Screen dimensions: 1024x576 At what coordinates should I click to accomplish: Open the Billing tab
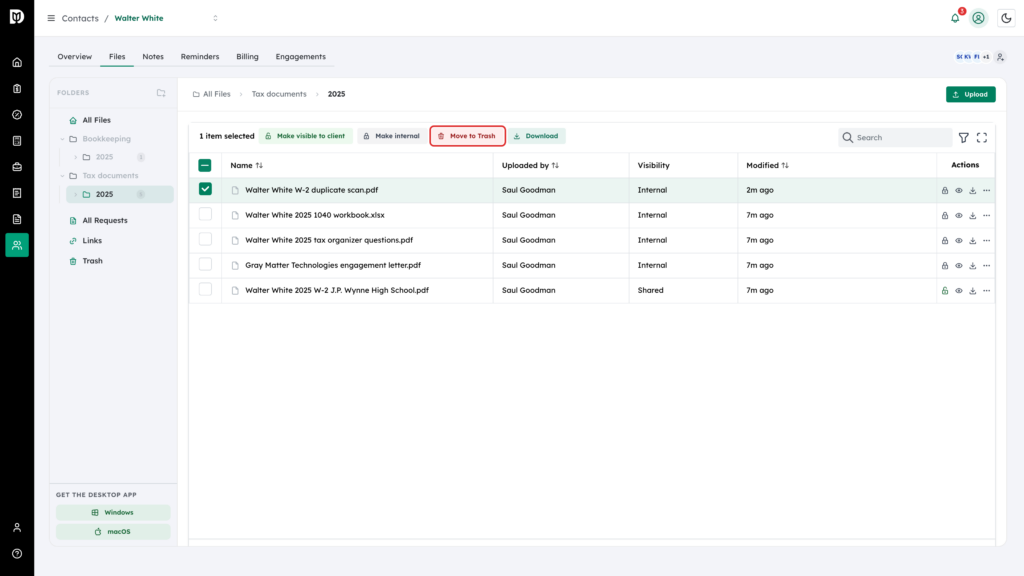[248, 57]
